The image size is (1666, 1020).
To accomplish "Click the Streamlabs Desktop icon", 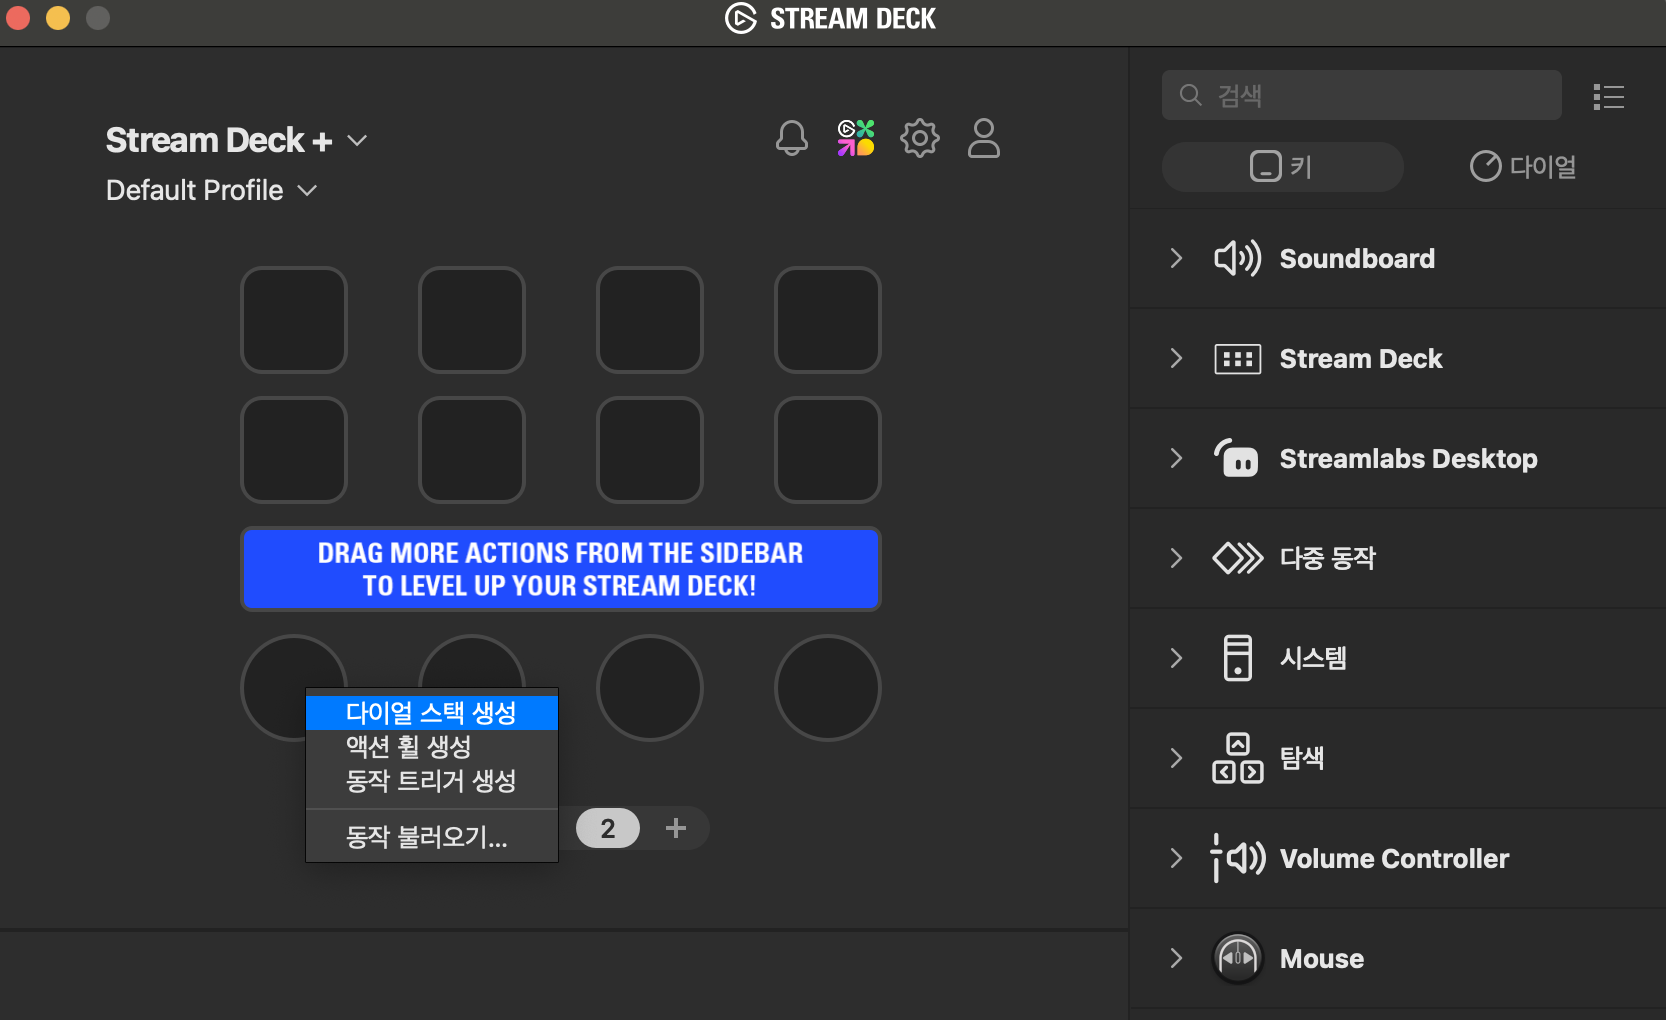I will click(1238, 458).
